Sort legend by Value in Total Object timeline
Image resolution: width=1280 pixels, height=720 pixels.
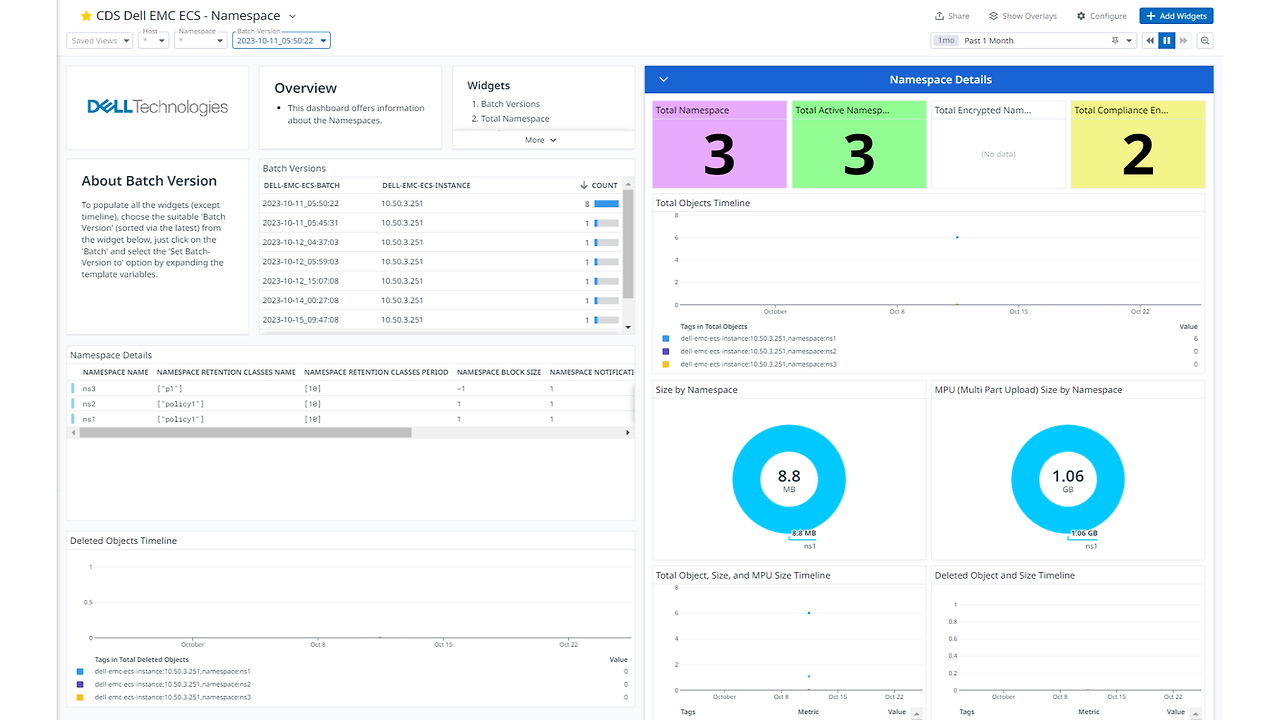click(897, 712)
